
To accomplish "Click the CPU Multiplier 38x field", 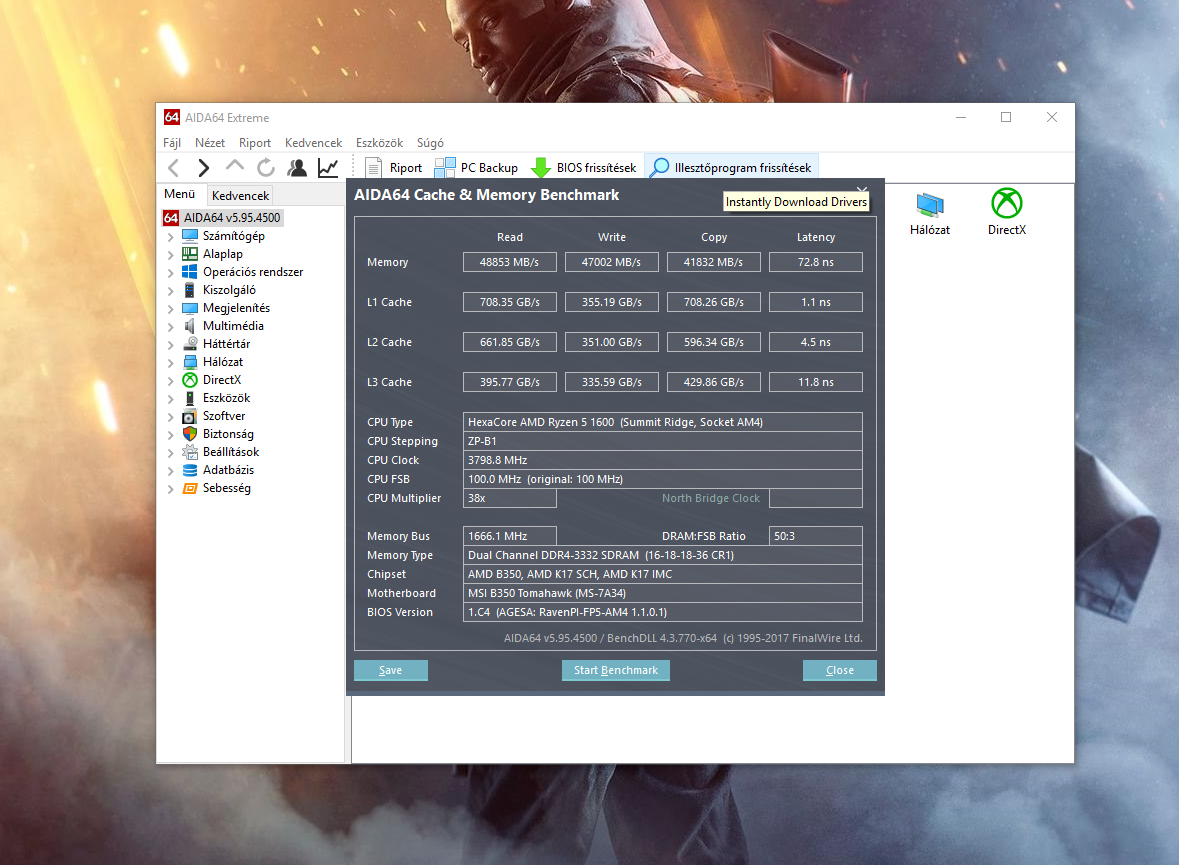I will pyautogui.click(x=510, y=499).
